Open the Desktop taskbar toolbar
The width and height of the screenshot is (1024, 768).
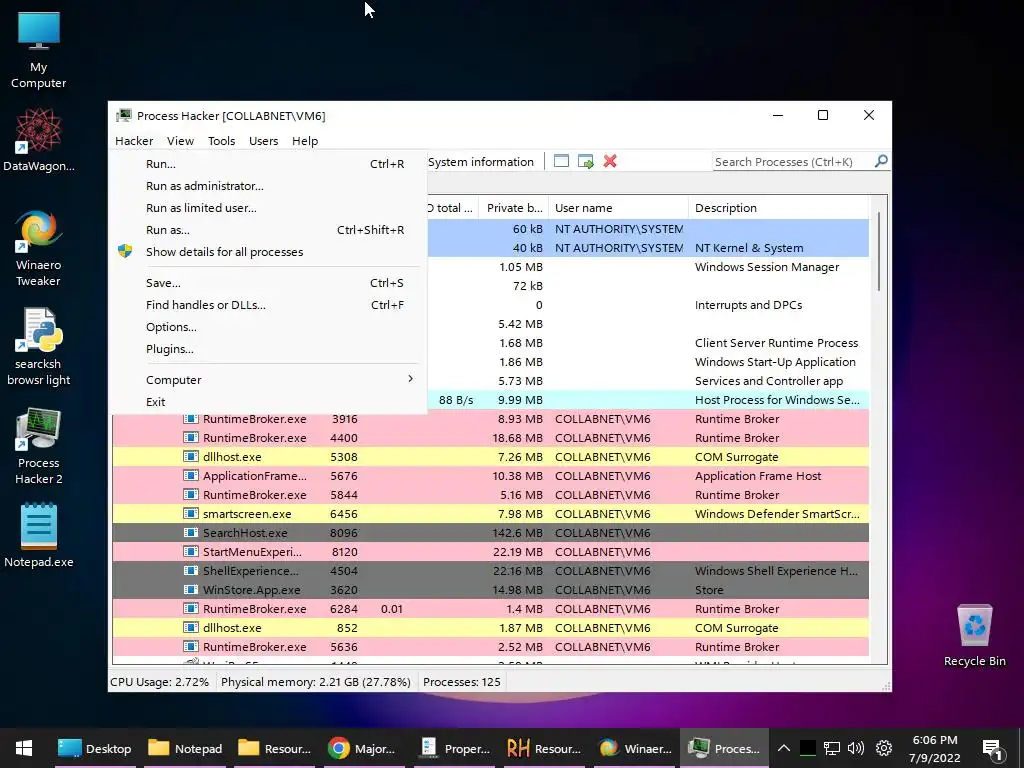tap(95, 748)
